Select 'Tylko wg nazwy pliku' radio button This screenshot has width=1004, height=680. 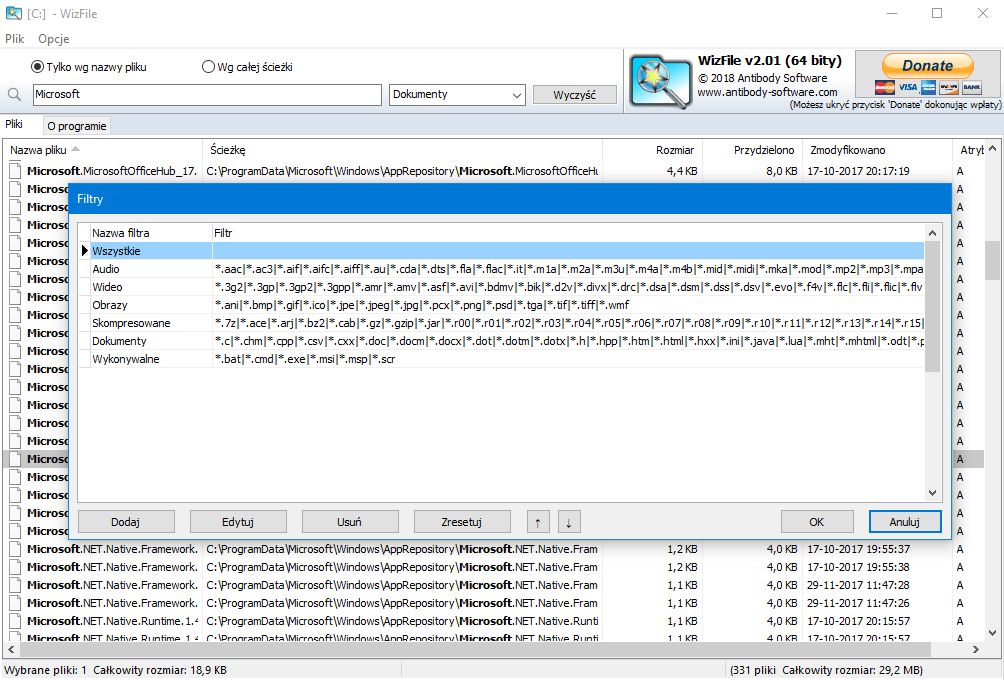(37, 67)
